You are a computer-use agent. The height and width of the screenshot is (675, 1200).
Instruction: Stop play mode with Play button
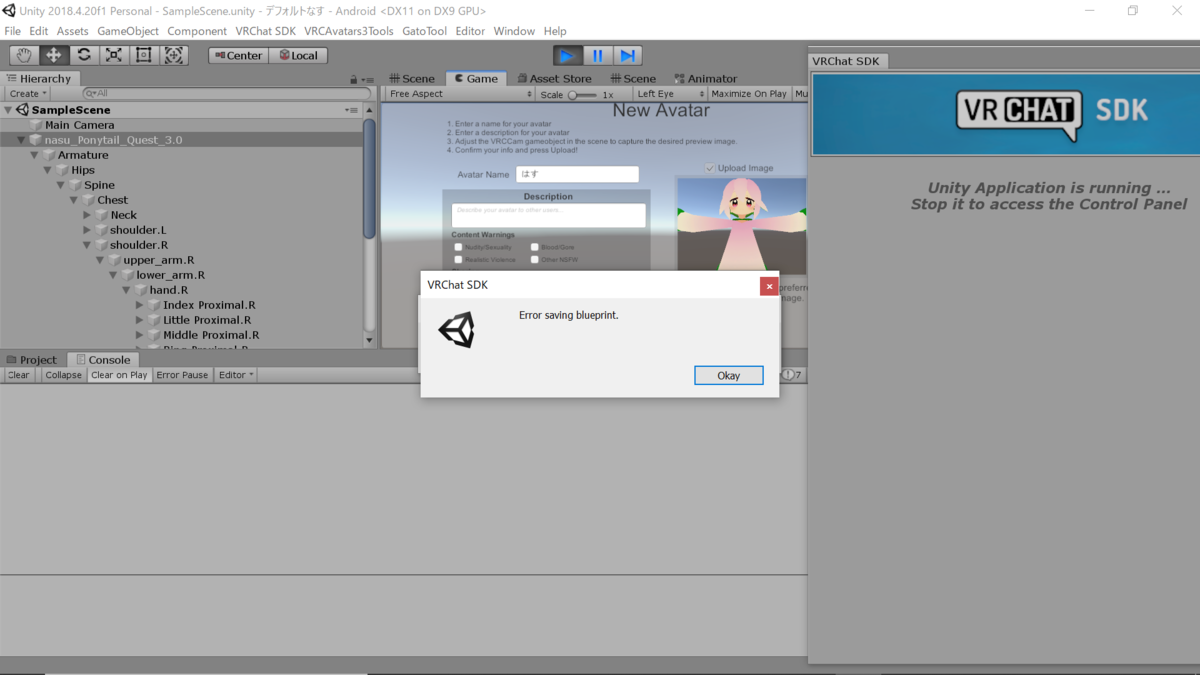pos(567,56)
